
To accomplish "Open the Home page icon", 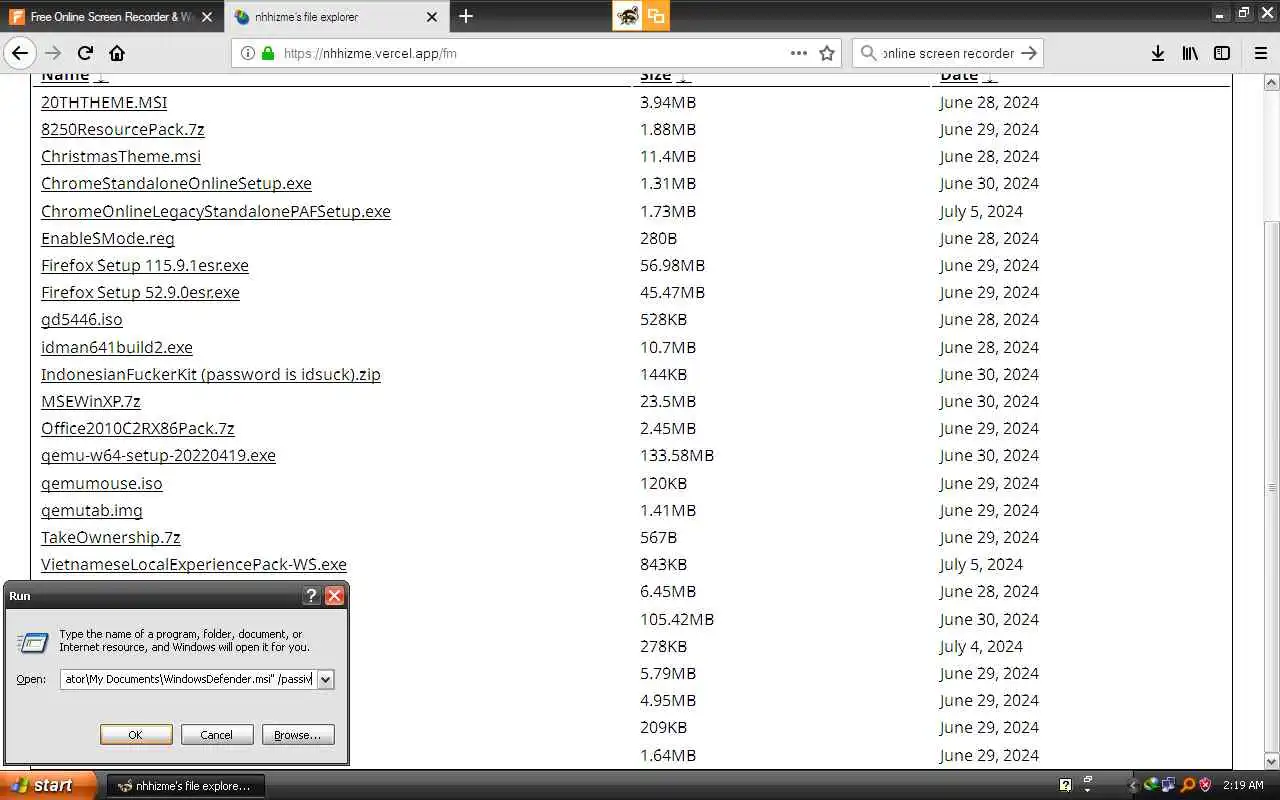I will point(117,53).
